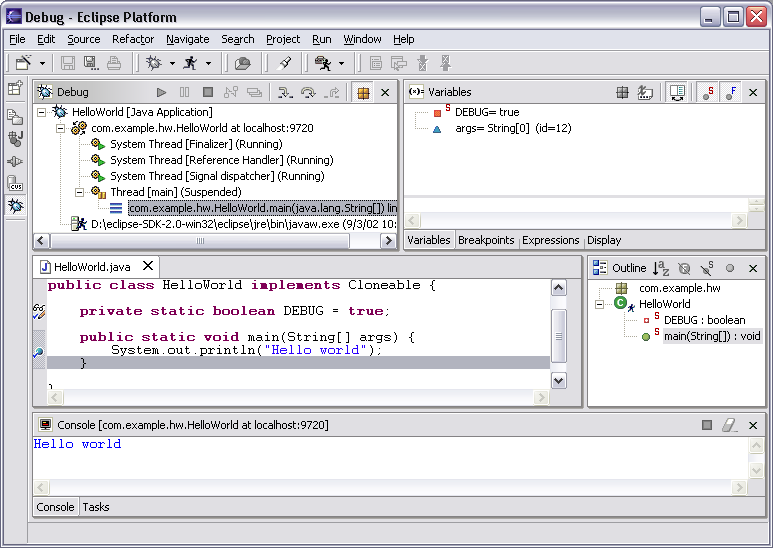Open the Debug launch dropdown arrow
The image size is (773, 548).
pyautogui.click(x=172, y=63)
